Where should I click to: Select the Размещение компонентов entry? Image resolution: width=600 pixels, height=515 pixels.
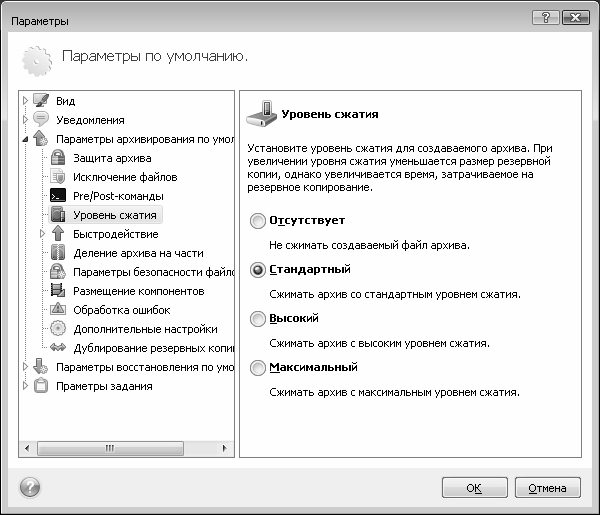click(x=139, y=291)
